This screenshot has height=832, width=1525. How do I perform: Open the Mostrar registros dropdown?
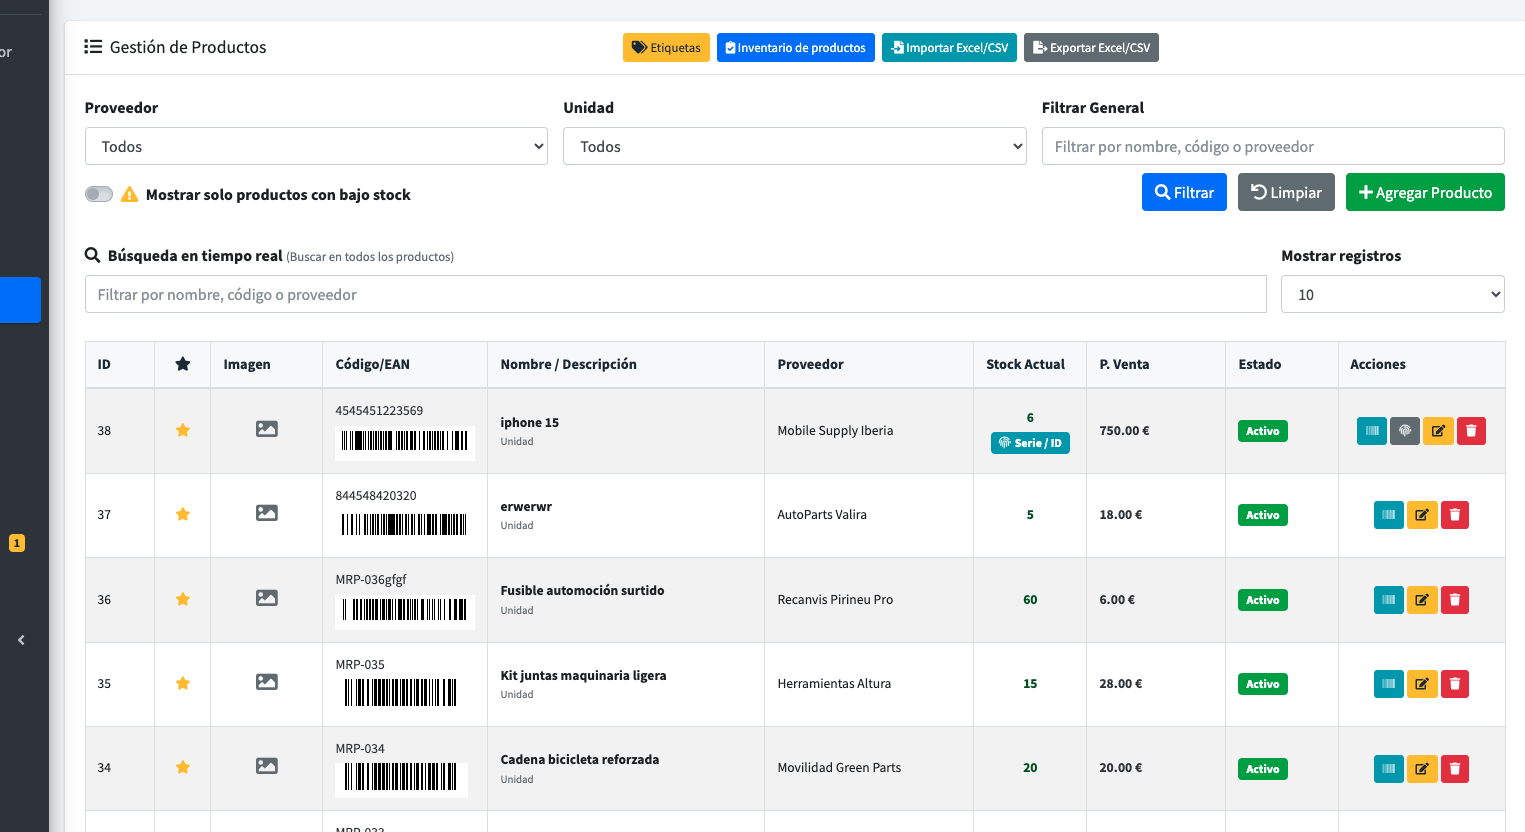[x=1393, y=294]
